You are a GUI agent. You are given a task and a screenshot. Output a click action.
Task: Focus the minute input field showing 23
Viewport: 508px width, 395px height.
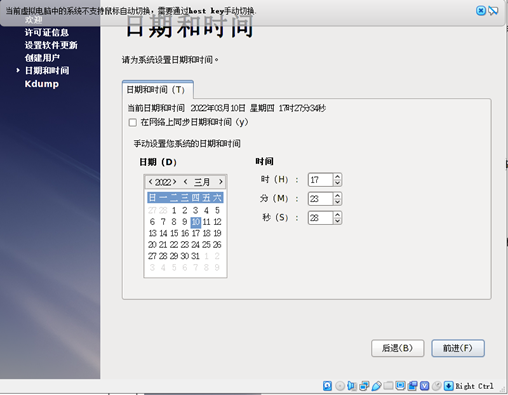coord(320,199)
